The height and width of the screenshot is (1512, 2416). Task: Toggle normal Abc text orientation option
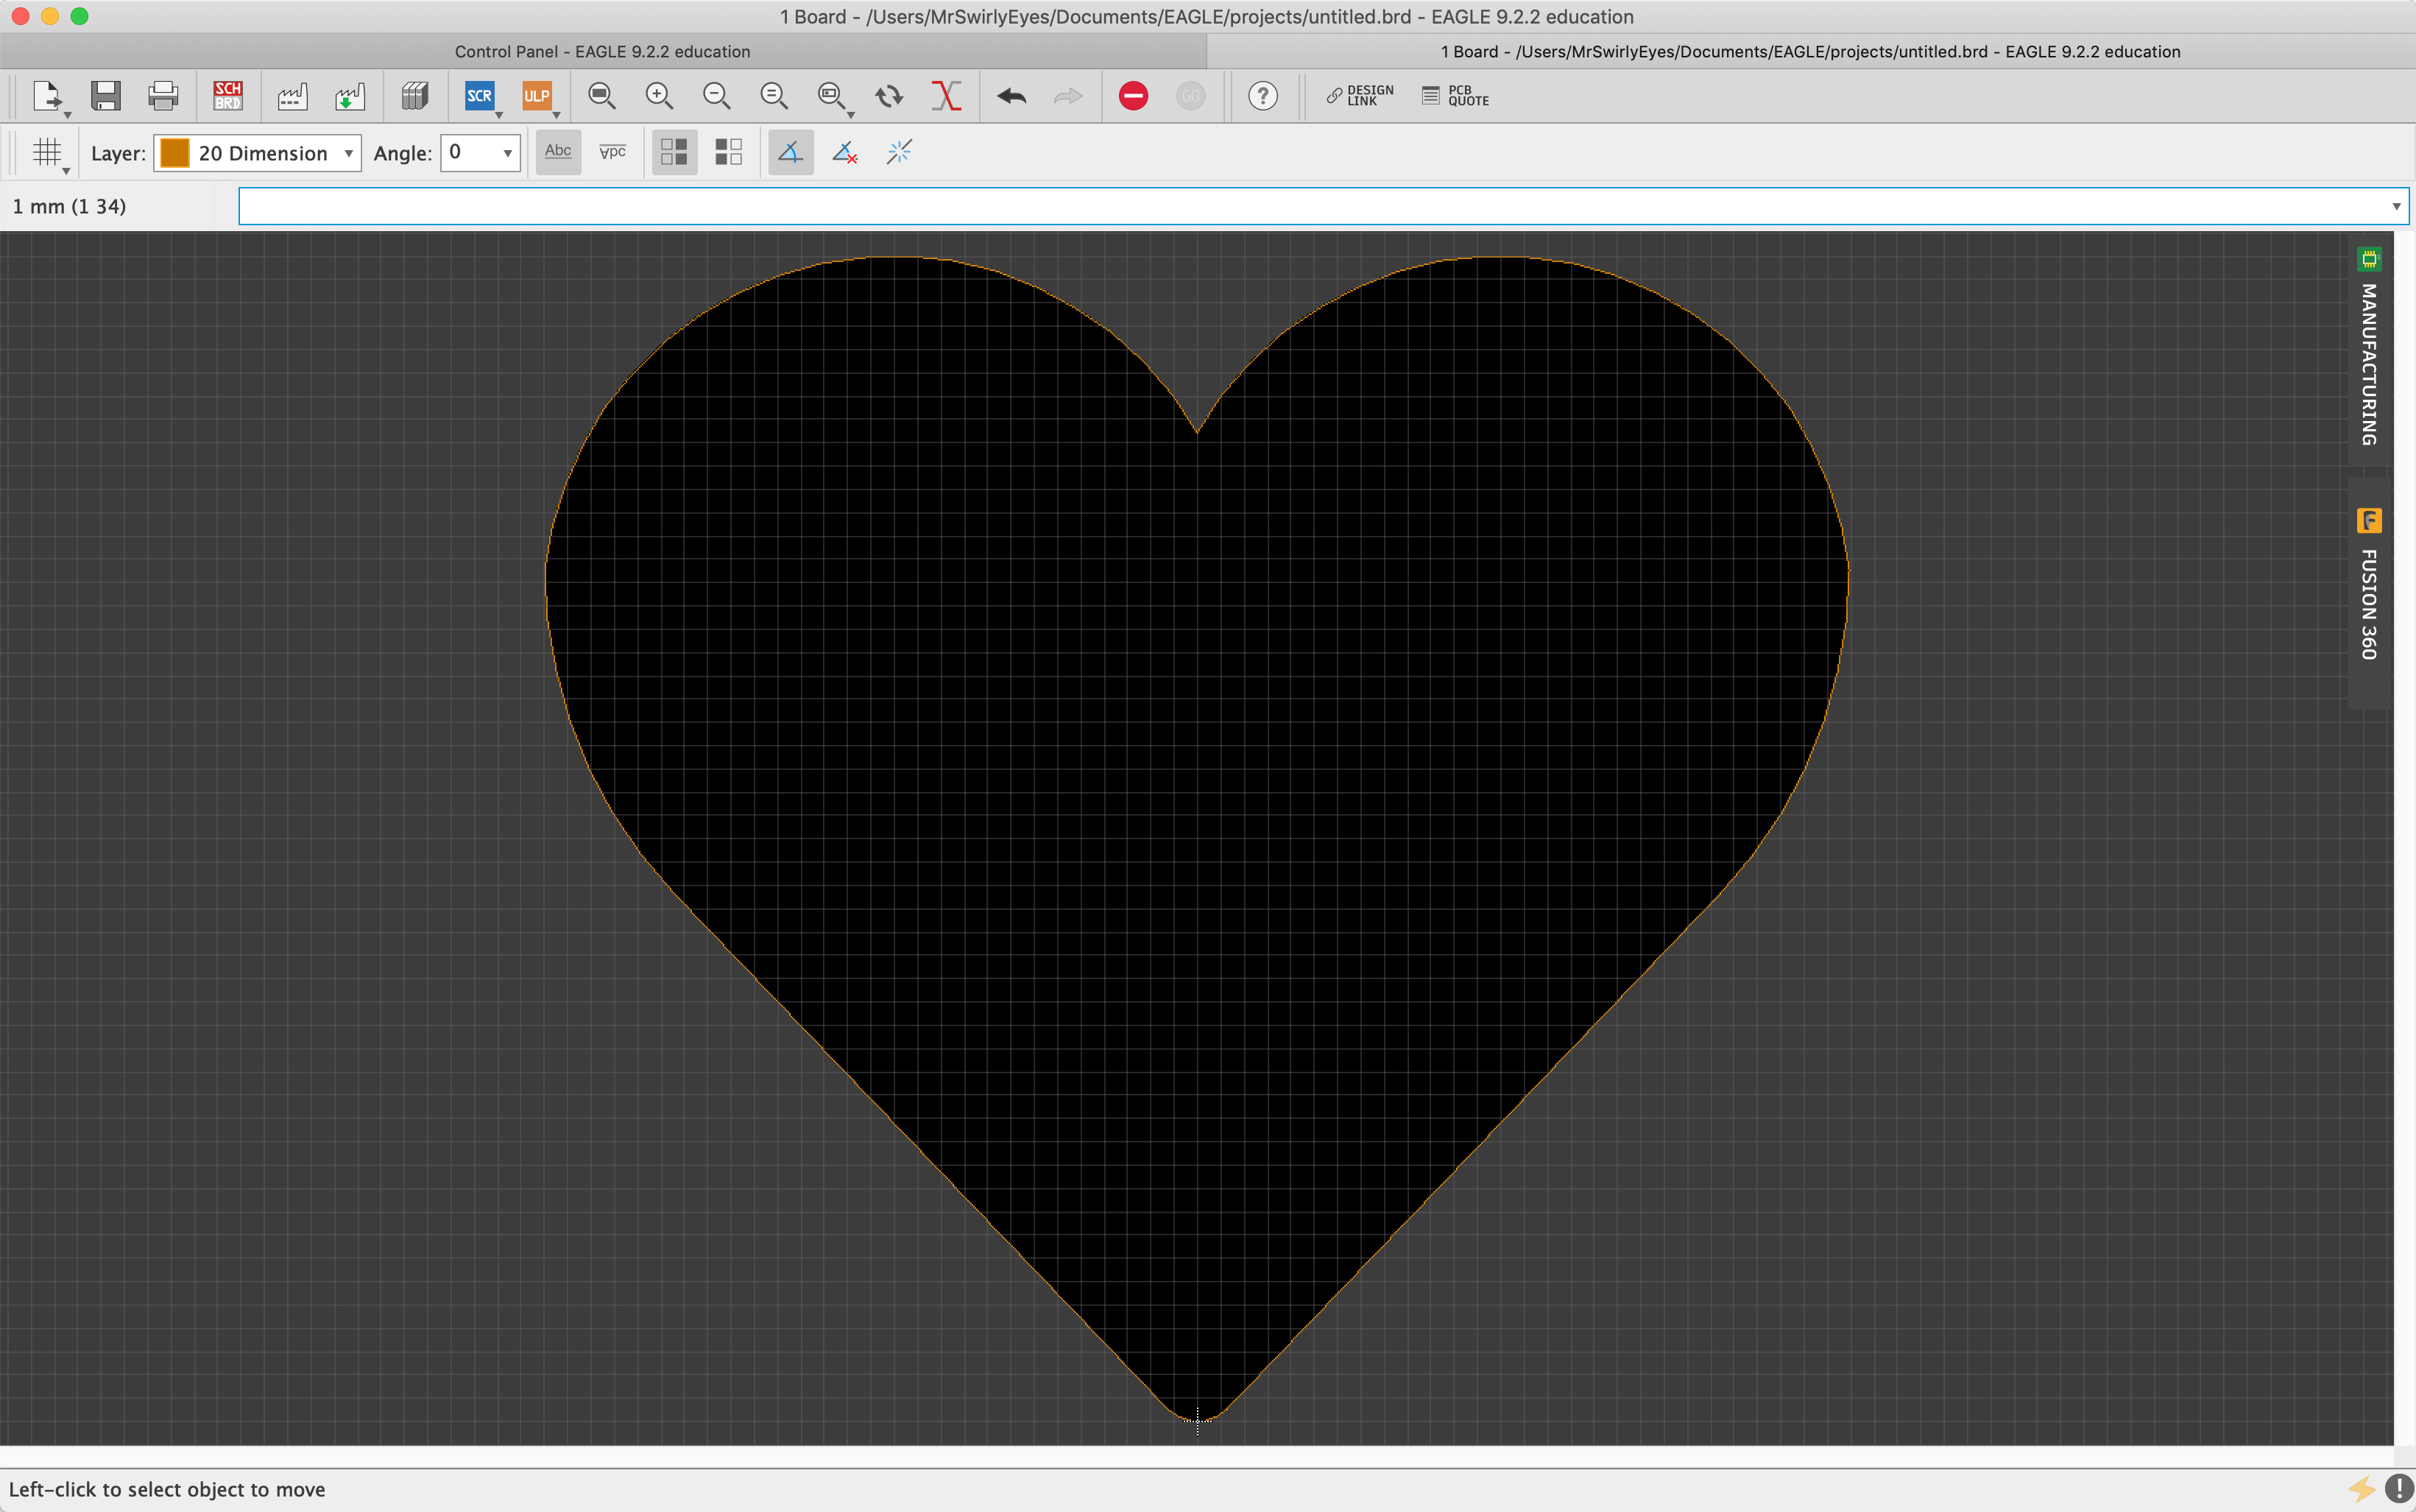(x=558, y=152)
